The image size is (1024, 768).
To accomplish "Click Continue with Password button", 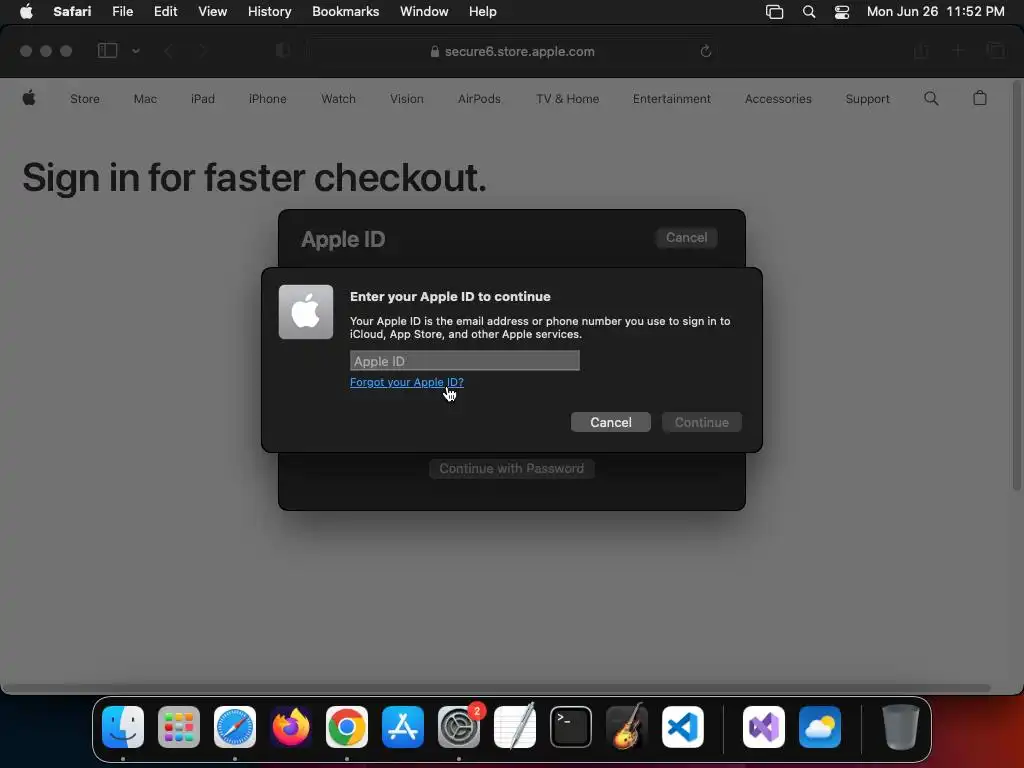I will tap(511, 468).
